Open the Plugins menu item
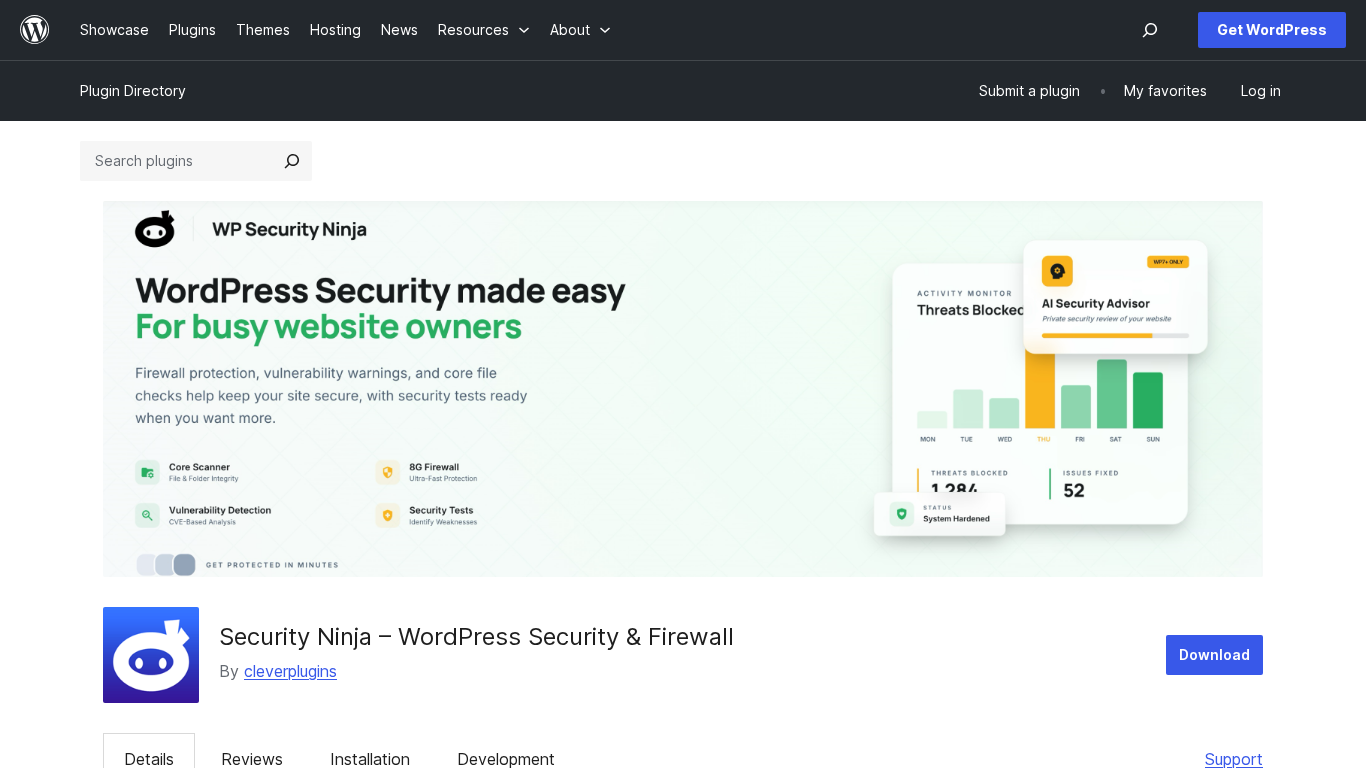This screenshot has height=768, width=1366. point(192,30)
